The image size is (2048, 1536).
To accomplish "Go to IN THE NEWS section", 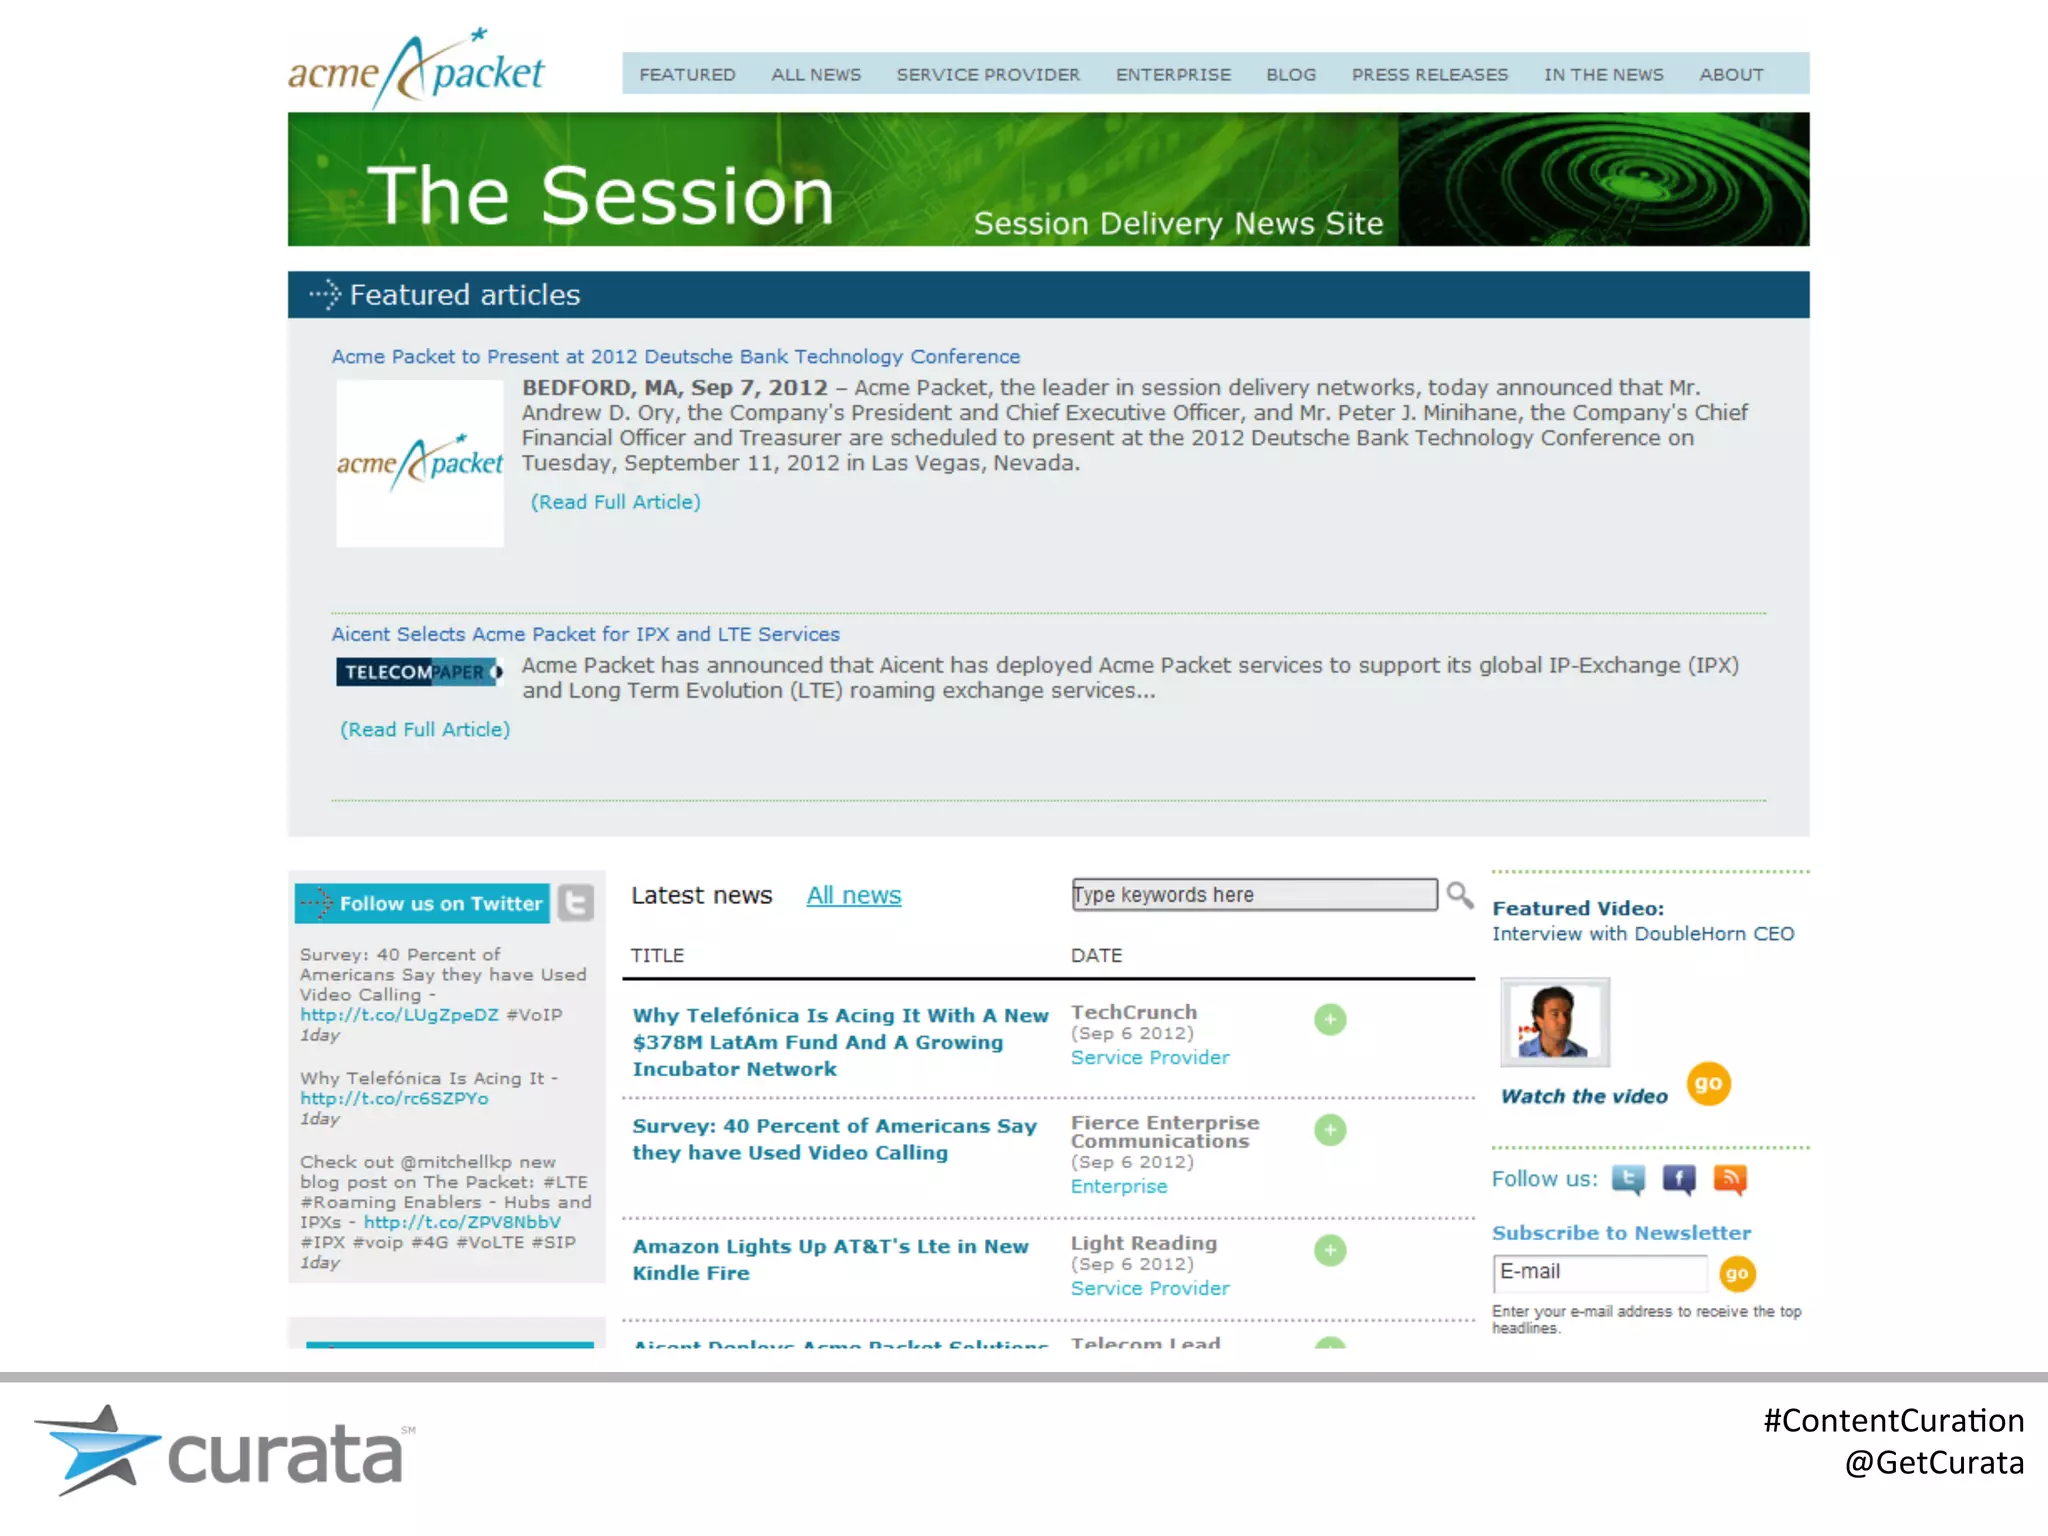I will click(1603, 75).
